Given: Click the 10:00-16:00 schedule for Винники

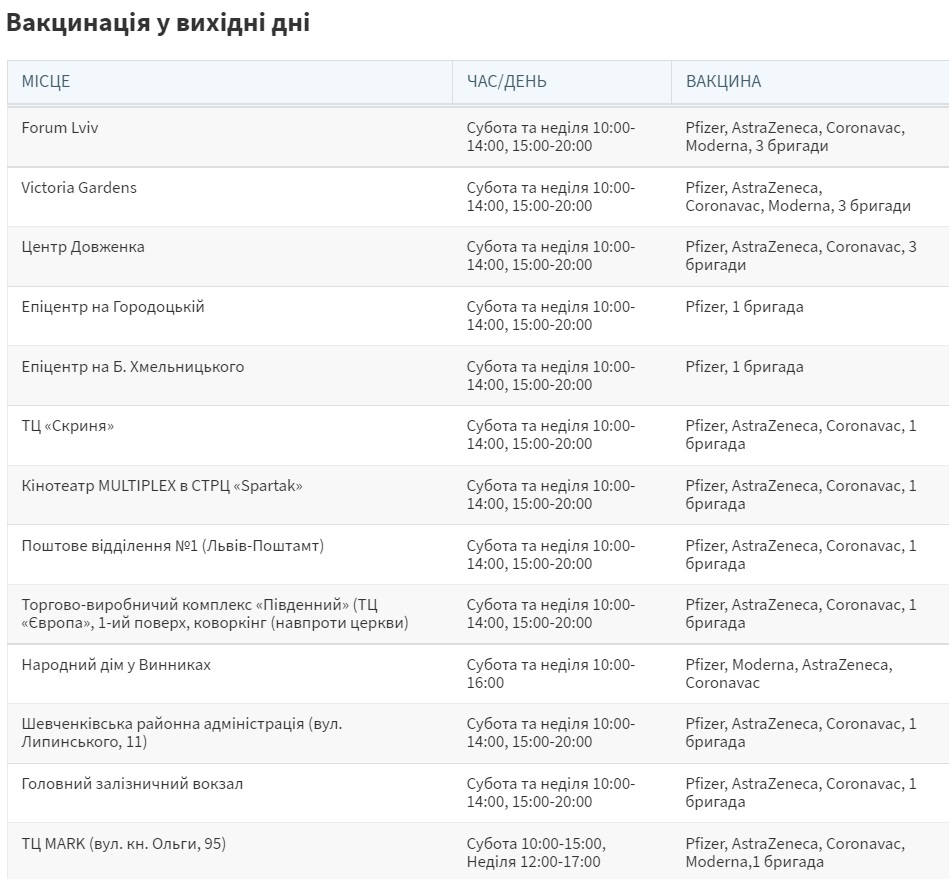Looking at the screenshot, I should (550, 674).
